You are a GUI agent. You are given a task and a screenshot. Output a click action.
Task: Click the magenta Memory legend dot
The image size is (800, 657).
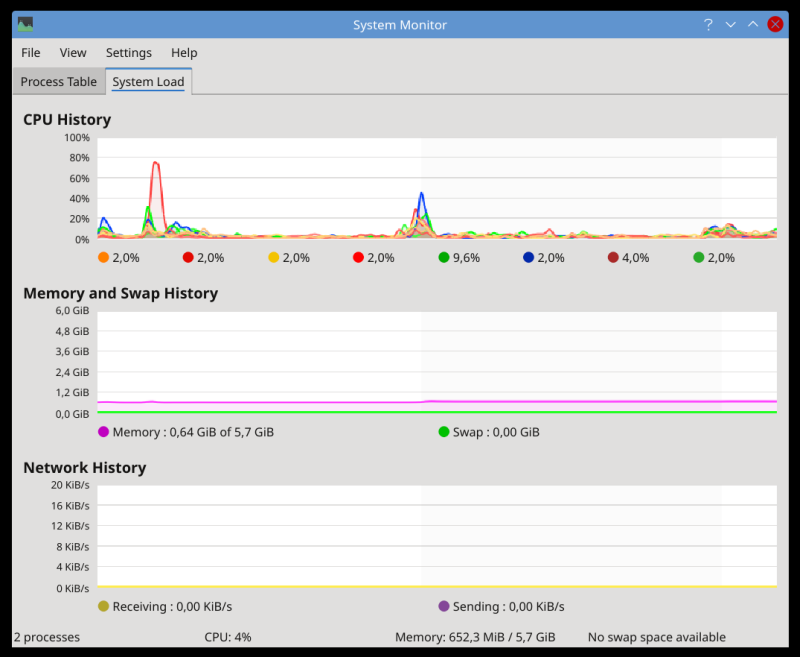(103, 432)
